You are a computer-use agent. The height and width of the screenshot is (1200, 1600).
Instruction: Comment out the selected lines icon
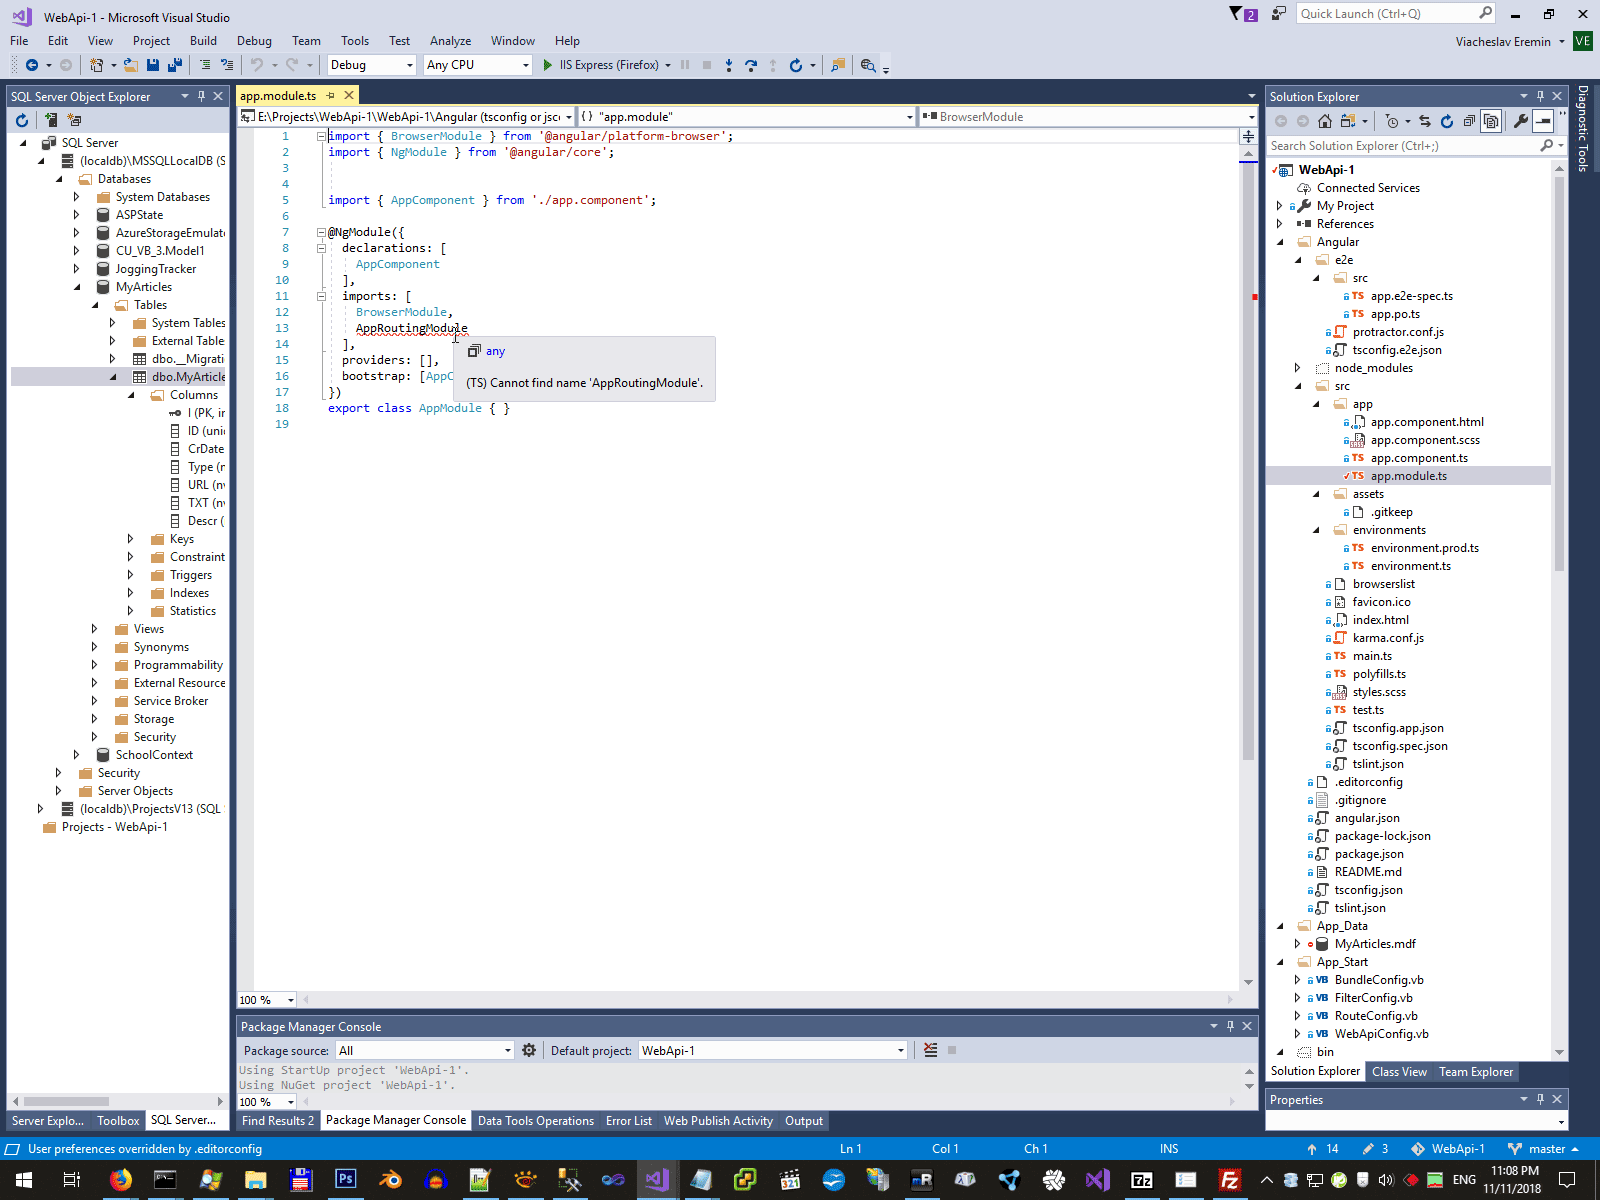(x=205, y=65)
